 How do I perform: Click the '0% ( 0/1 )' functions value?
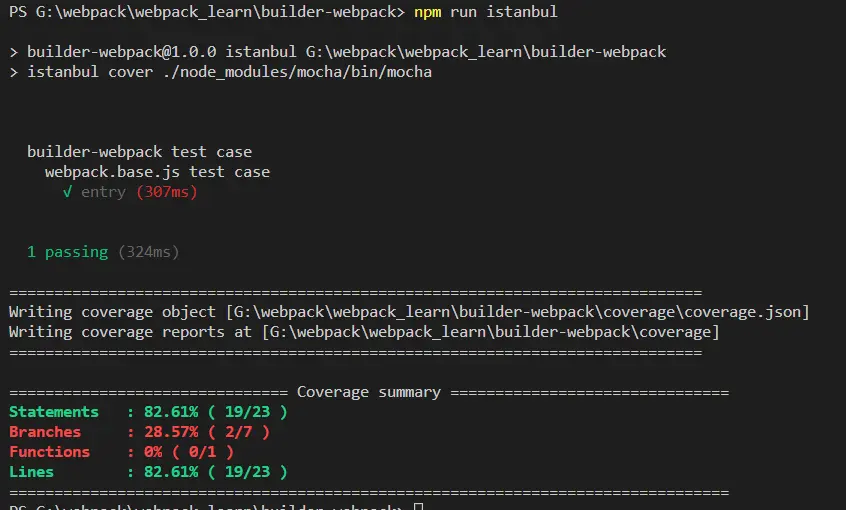click(x=189, y=452)
